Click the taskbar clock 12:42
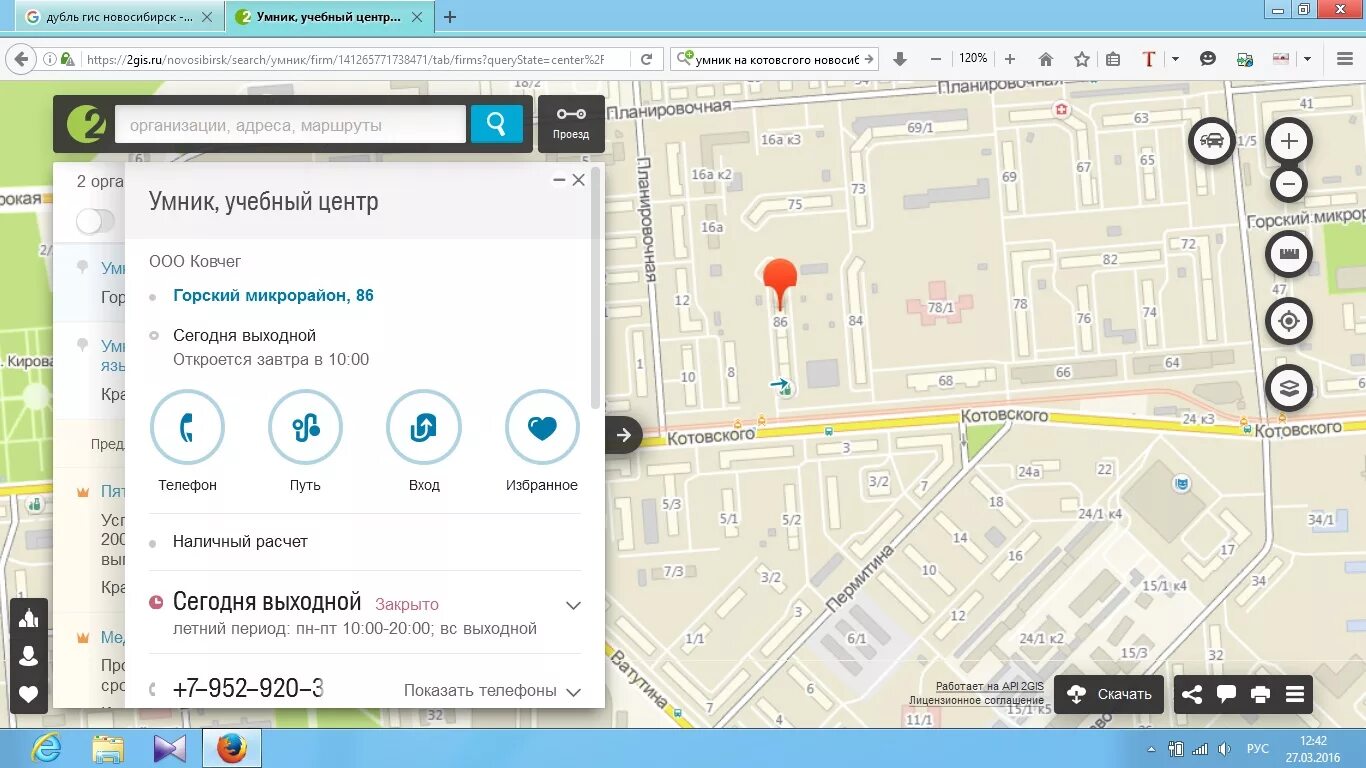The image size is (1366, 768). click(x=1314, y=741)
